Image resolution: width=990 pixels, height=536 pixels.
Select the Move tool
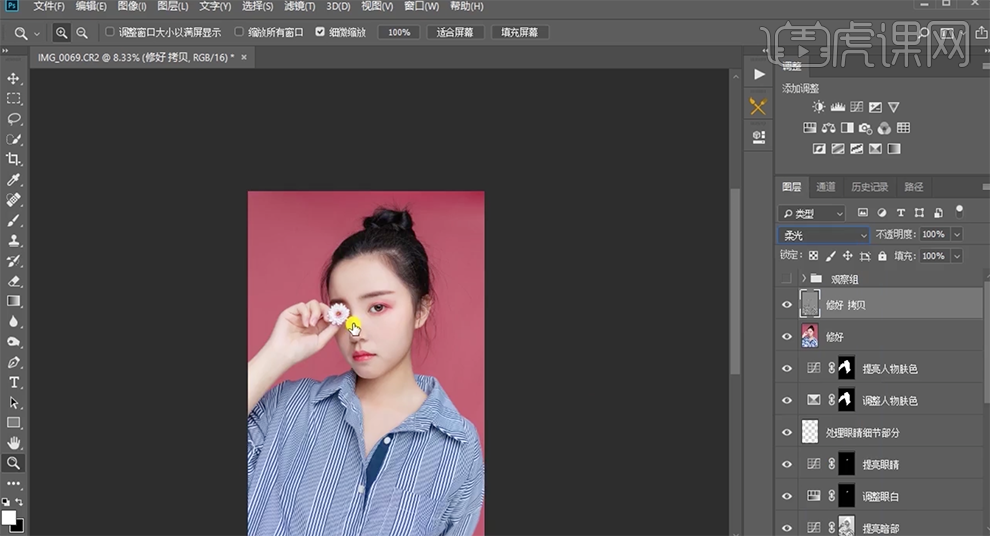(14, 78)
